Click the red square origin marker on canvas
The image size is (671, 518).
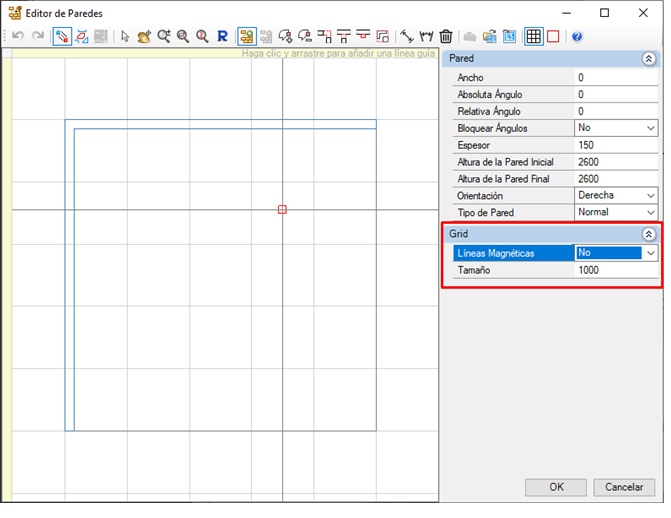point(282,209)
